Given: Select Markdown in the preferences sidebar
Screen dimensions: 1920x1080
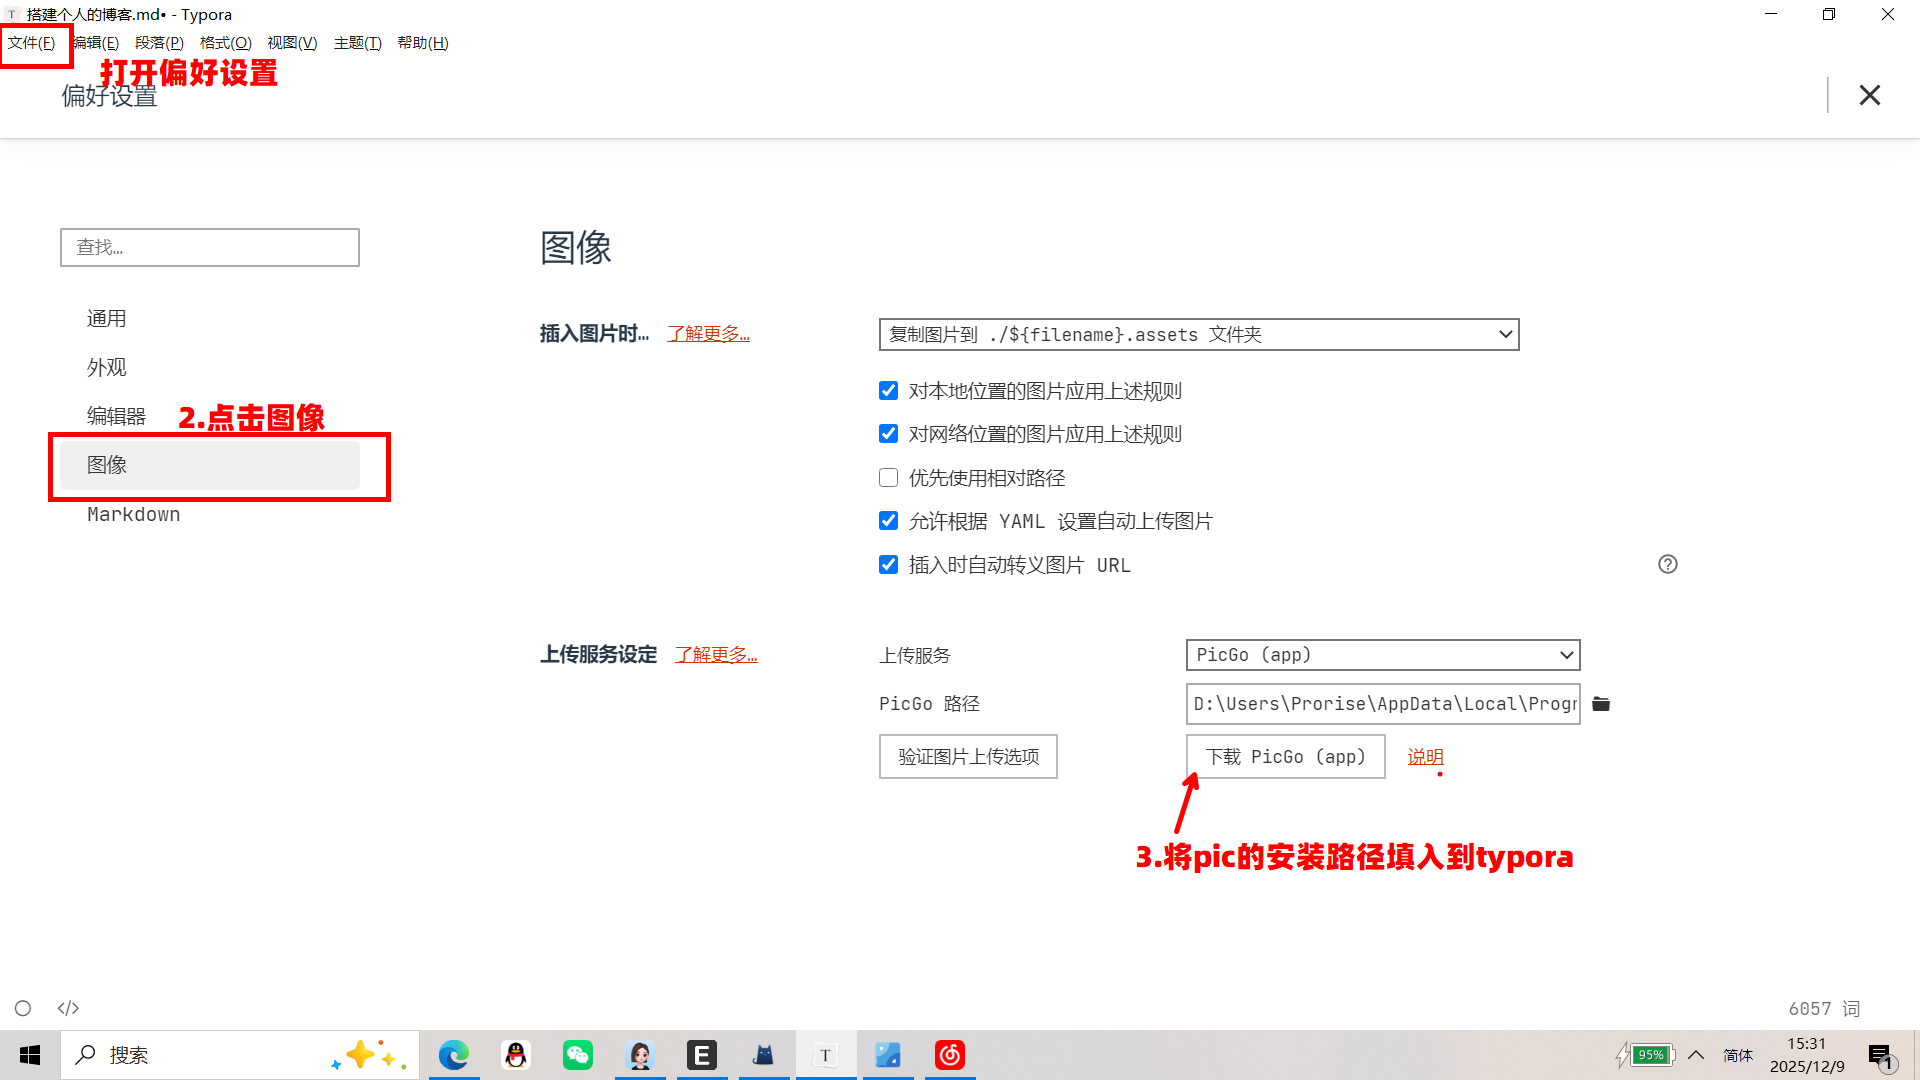Looking at the screenshot, I should (x=133, y=514).
